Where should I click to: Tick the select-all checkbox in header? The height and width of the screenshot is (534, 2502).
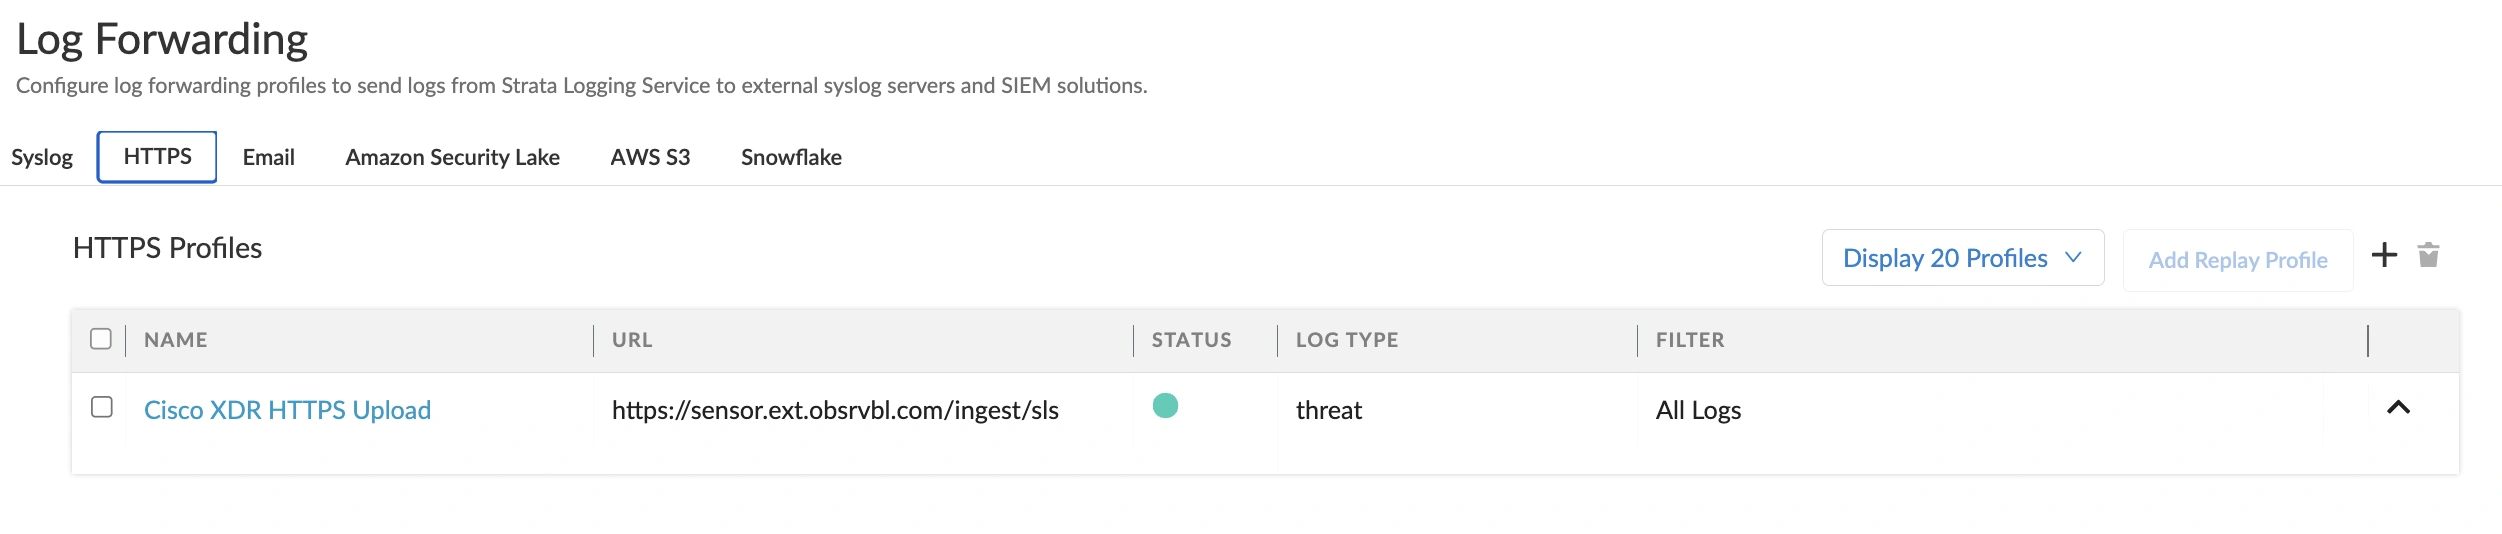point(101,339)
